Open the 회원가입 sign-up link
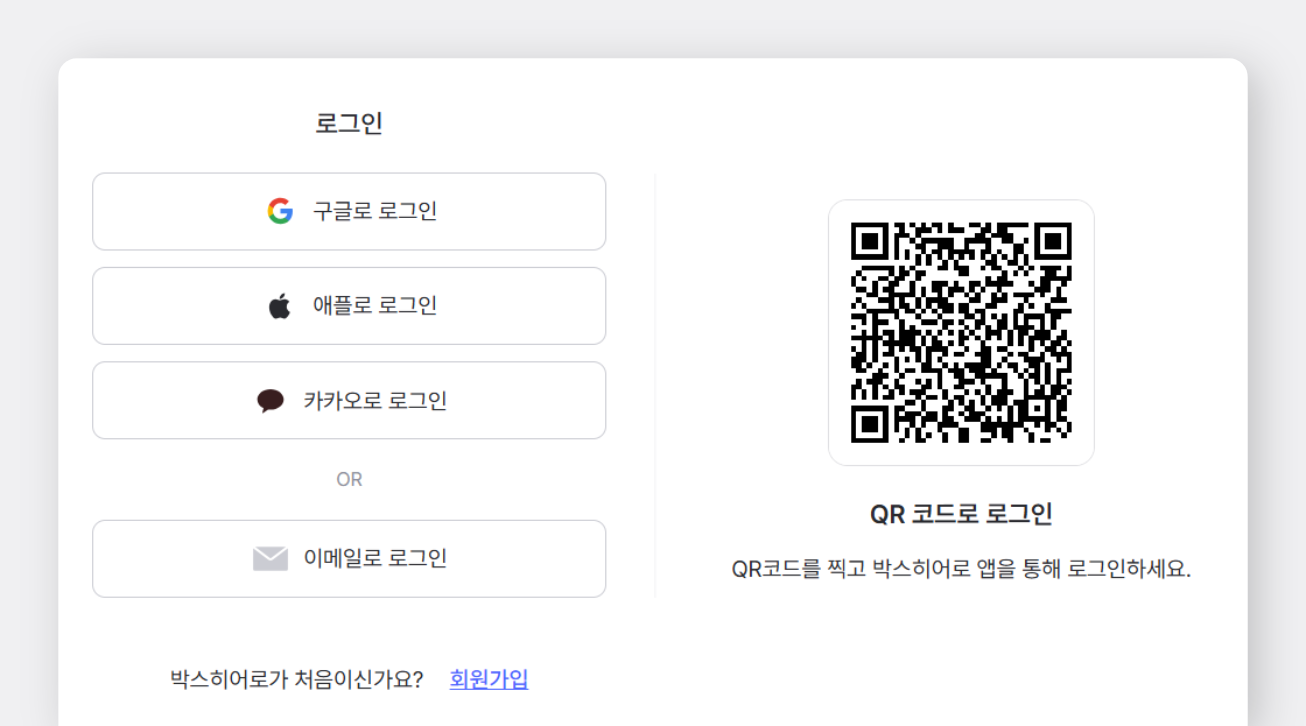This screenshot has height=726, width=1306. coord(489,679)
